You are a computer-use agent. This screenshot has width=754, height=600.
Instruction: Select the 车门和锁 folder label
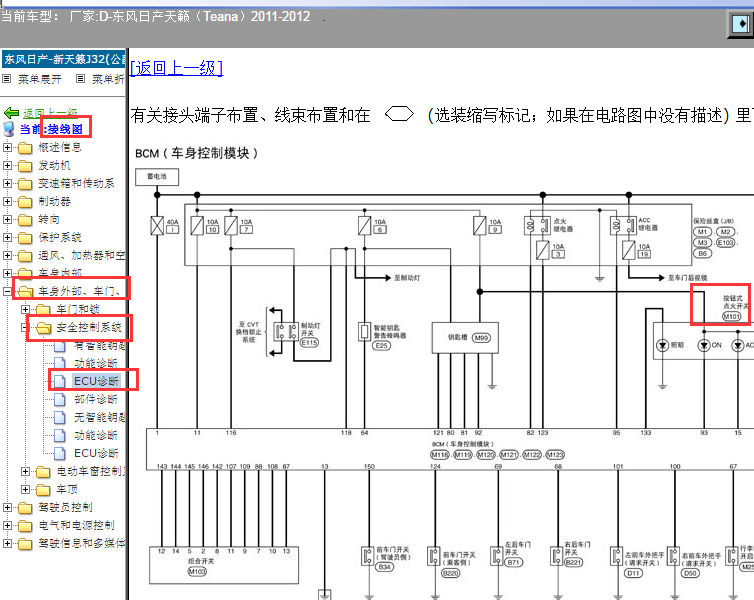point(78,309)
